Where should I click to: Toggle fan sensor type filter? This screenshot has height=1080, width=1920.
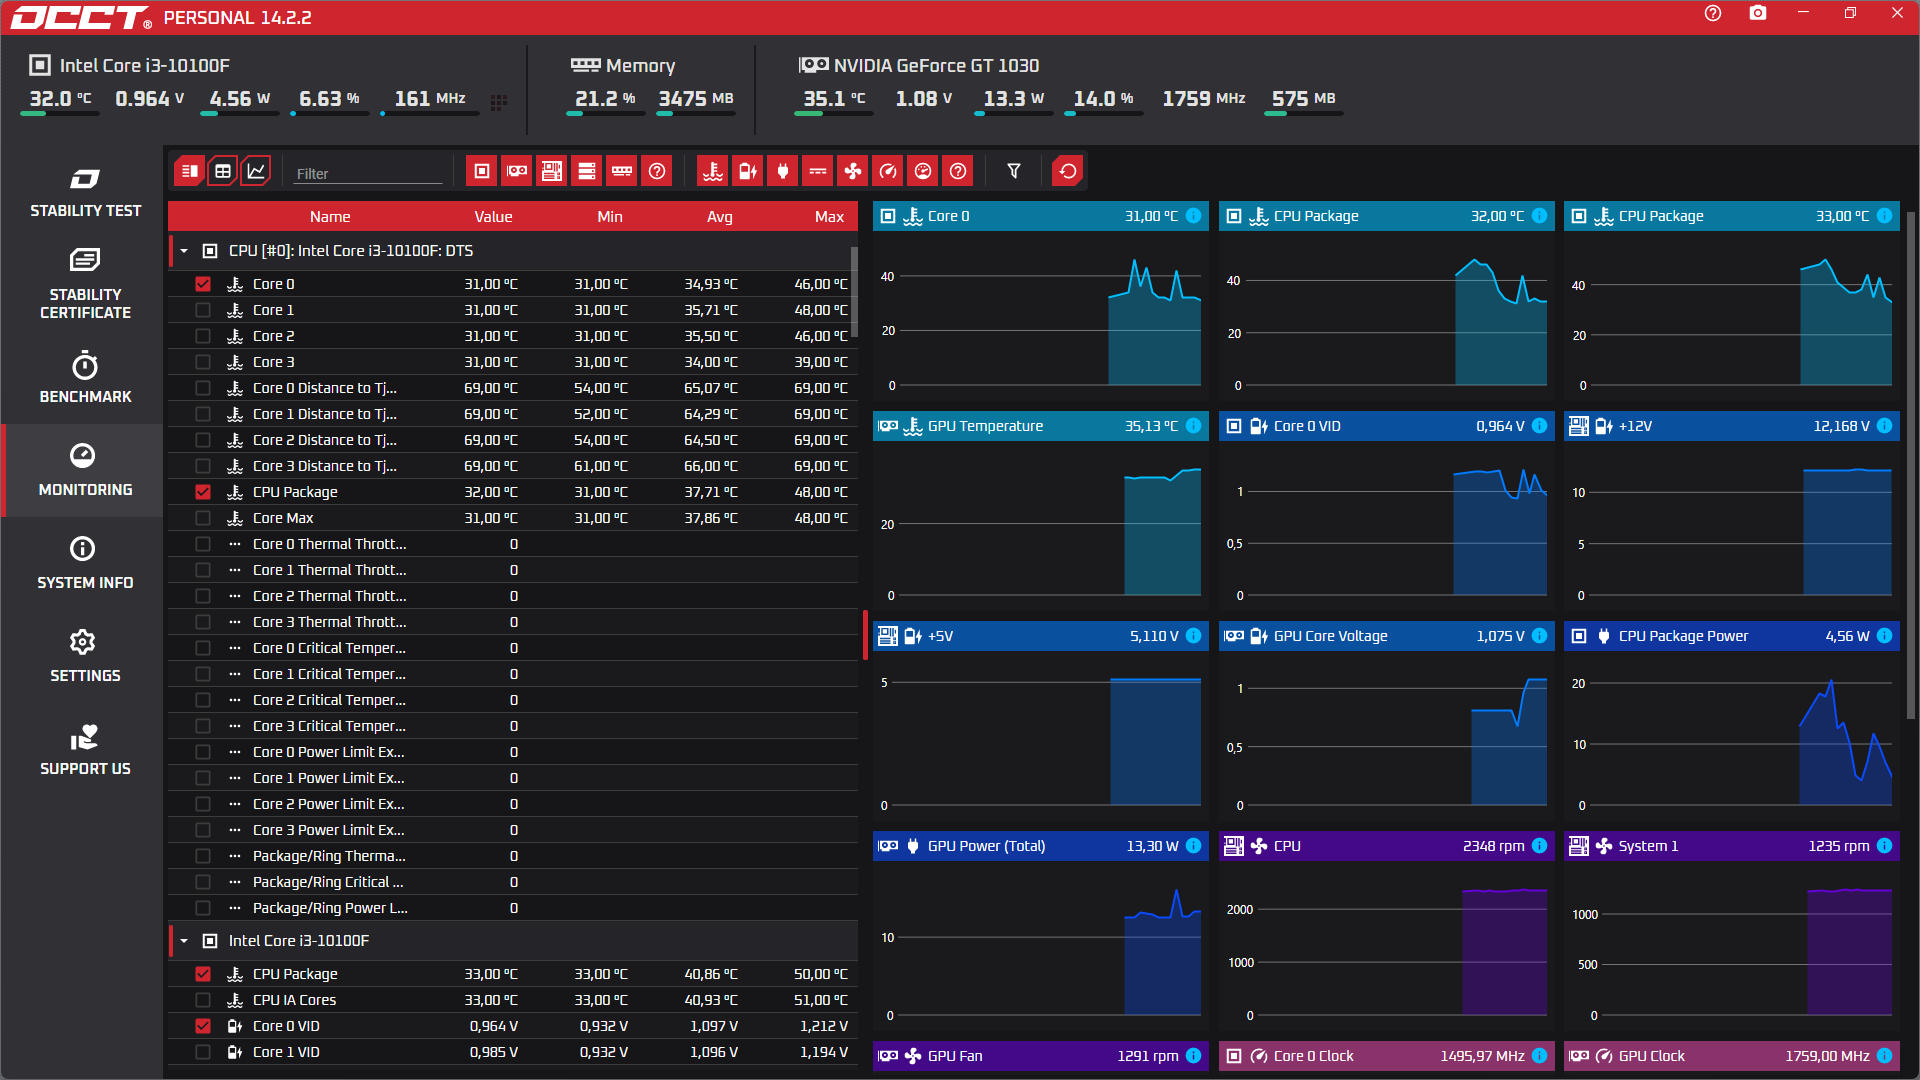[x=853, y=171]
